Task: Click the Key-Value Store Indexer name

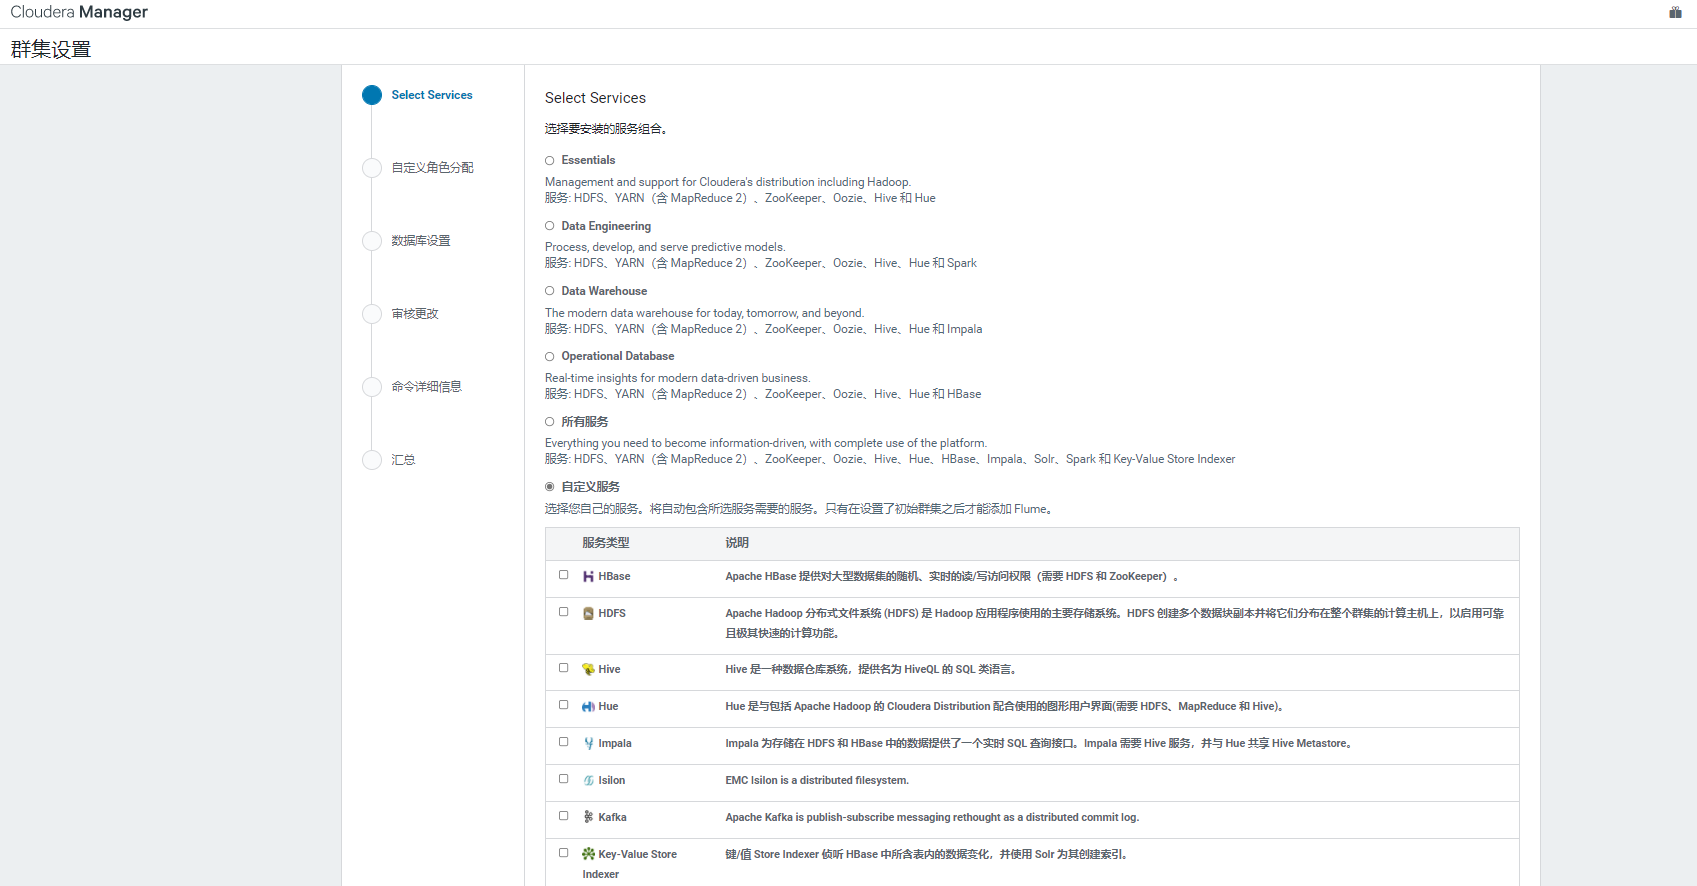Action: 630,864
